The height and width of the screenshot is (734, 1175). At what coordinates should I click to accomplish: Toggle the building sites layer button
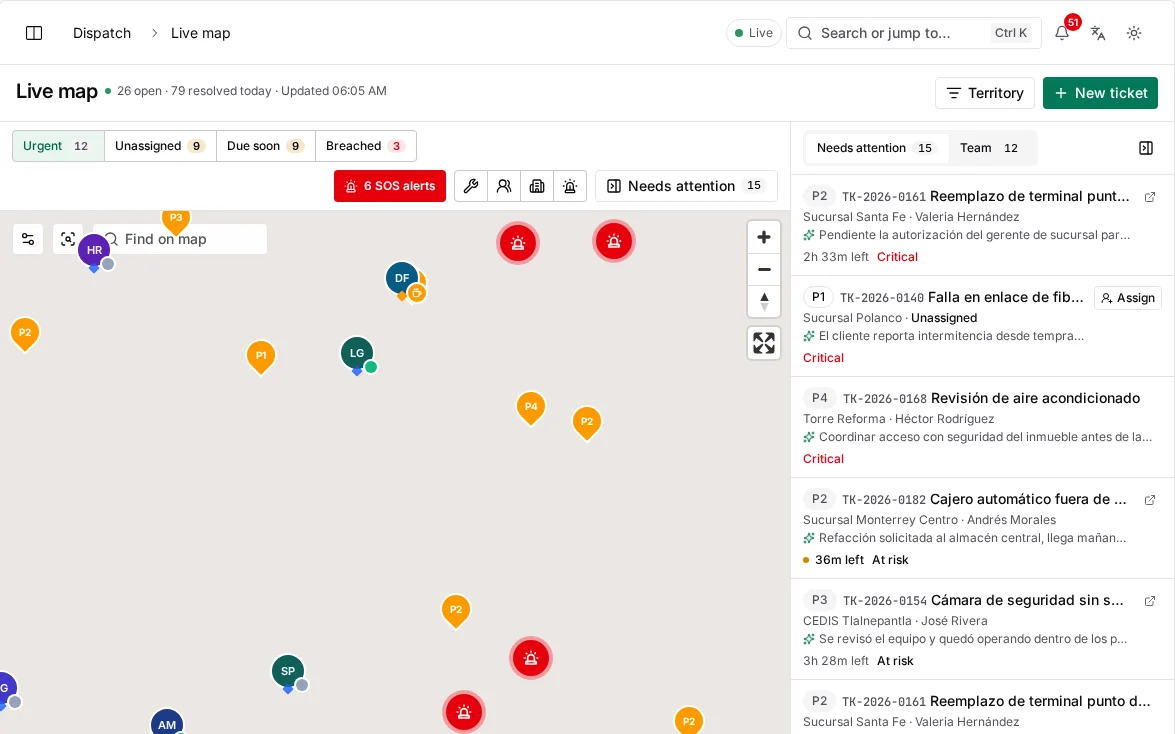click(537, 186)
